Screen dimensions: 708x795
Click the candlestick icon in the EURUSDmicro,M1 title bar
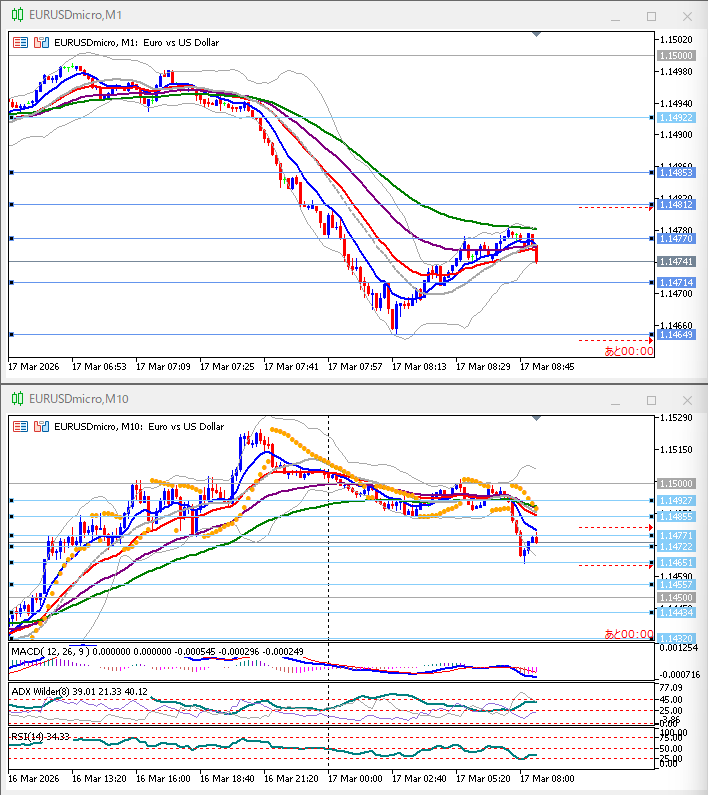pyautogui.click(x=16, y=16)
